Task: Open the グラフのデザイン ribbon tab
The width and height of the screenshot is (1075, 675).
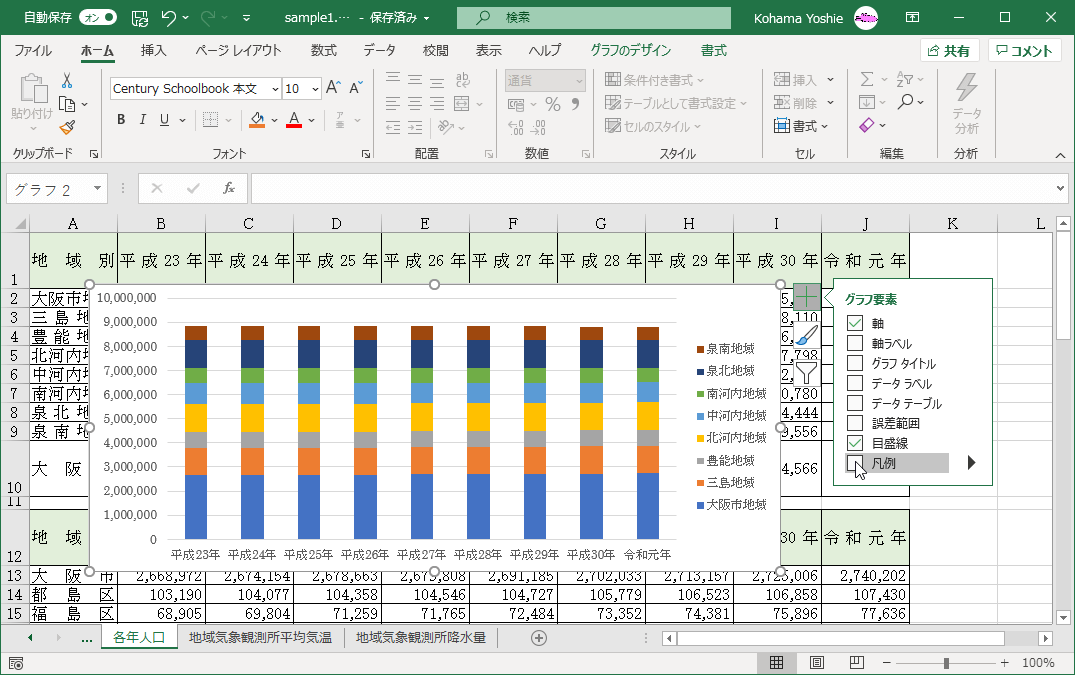Action: tap(630, 51)
